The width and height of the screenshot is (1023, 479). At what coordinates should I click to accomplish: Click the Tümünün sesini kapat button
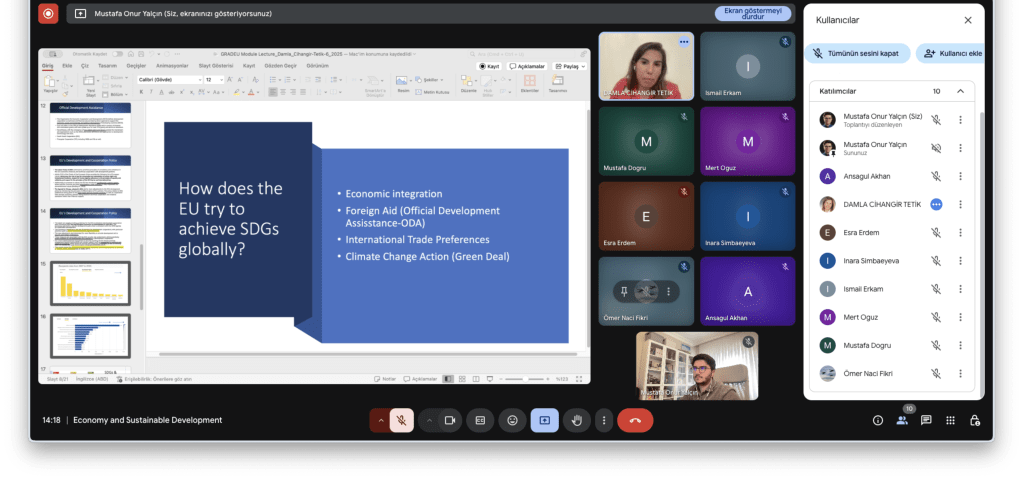858,53
